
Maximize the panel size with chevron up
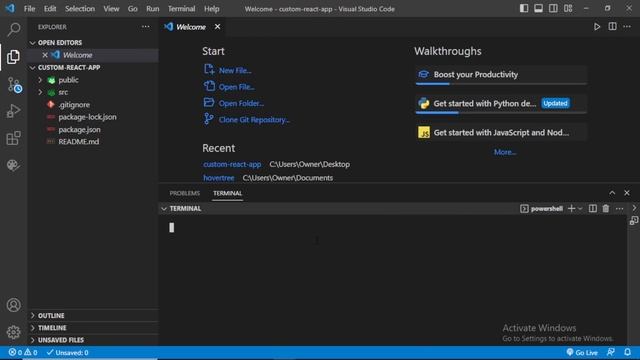coord(612,193)
